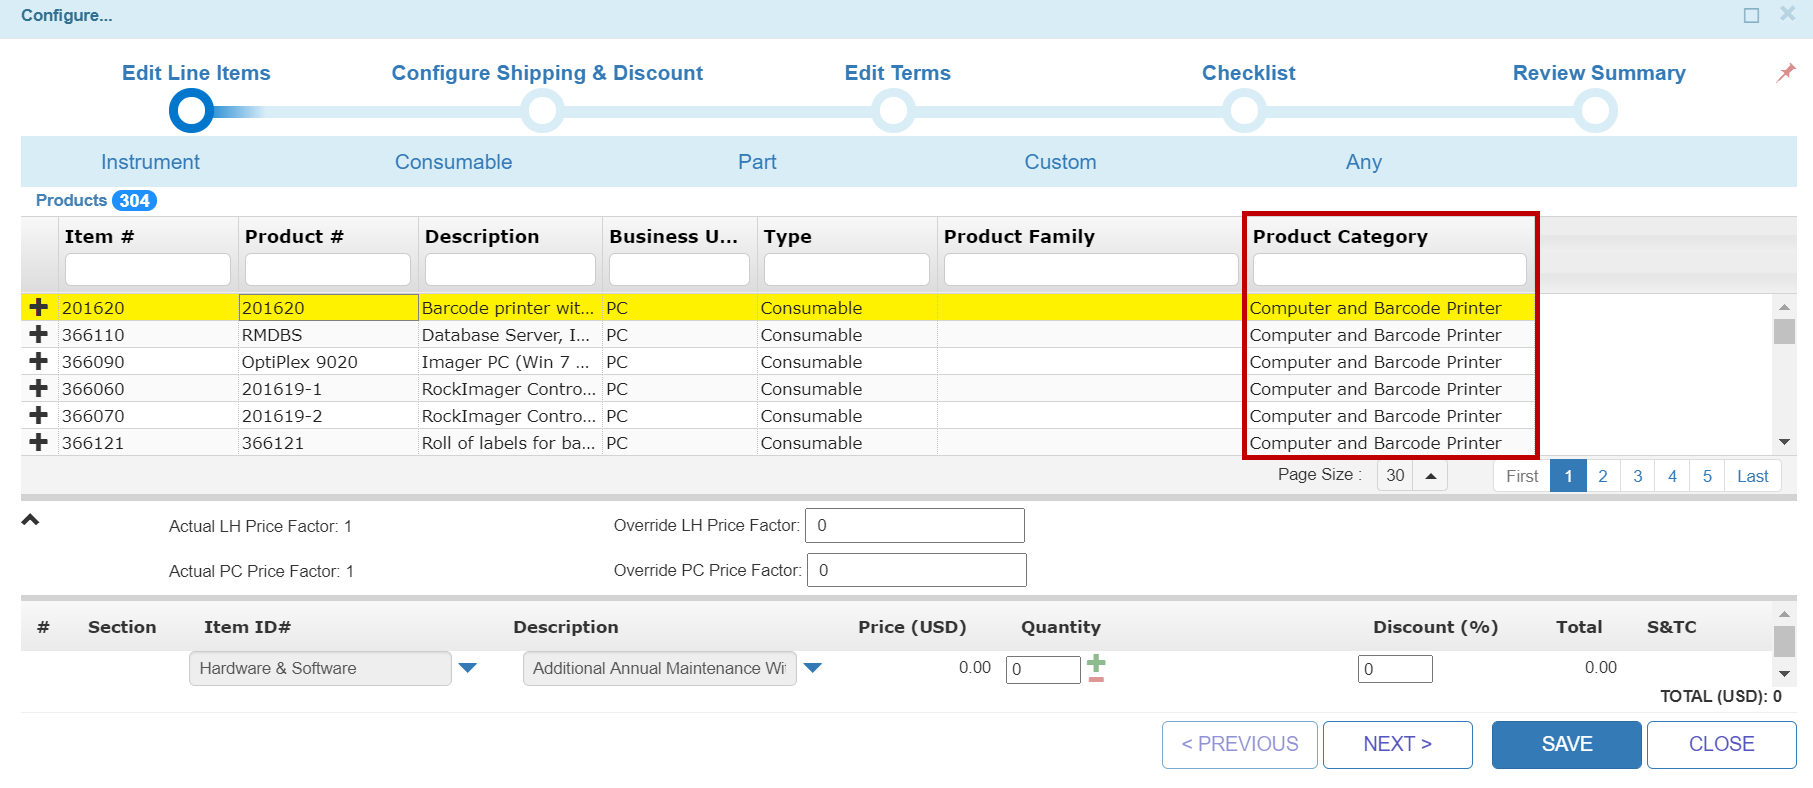1813x788 pixels.
Task: Select the Checklist step circle
Action: tap(1245, 111)
